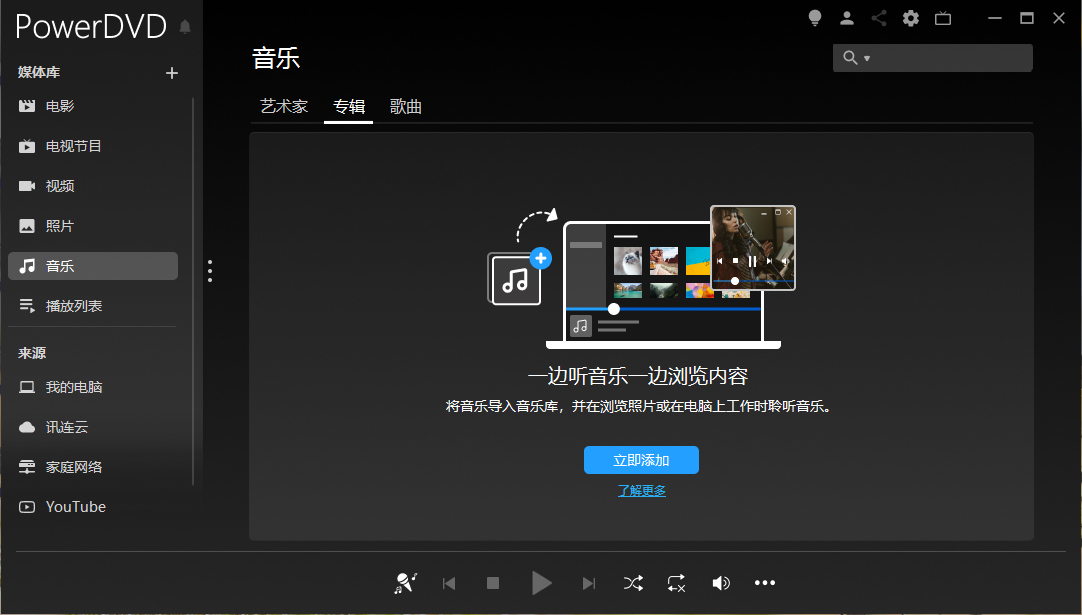Open the 讯连云 cloud source
Screen dimensions: 1082x615
(x=67, y=426)
